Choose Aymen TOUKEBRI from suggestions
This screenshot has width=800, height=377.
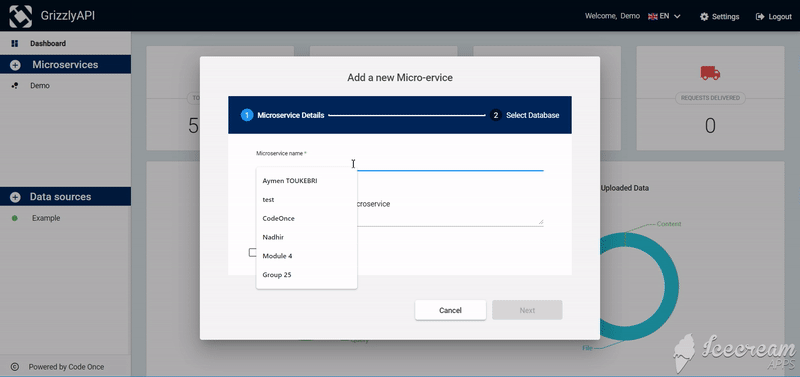(307, 181)
